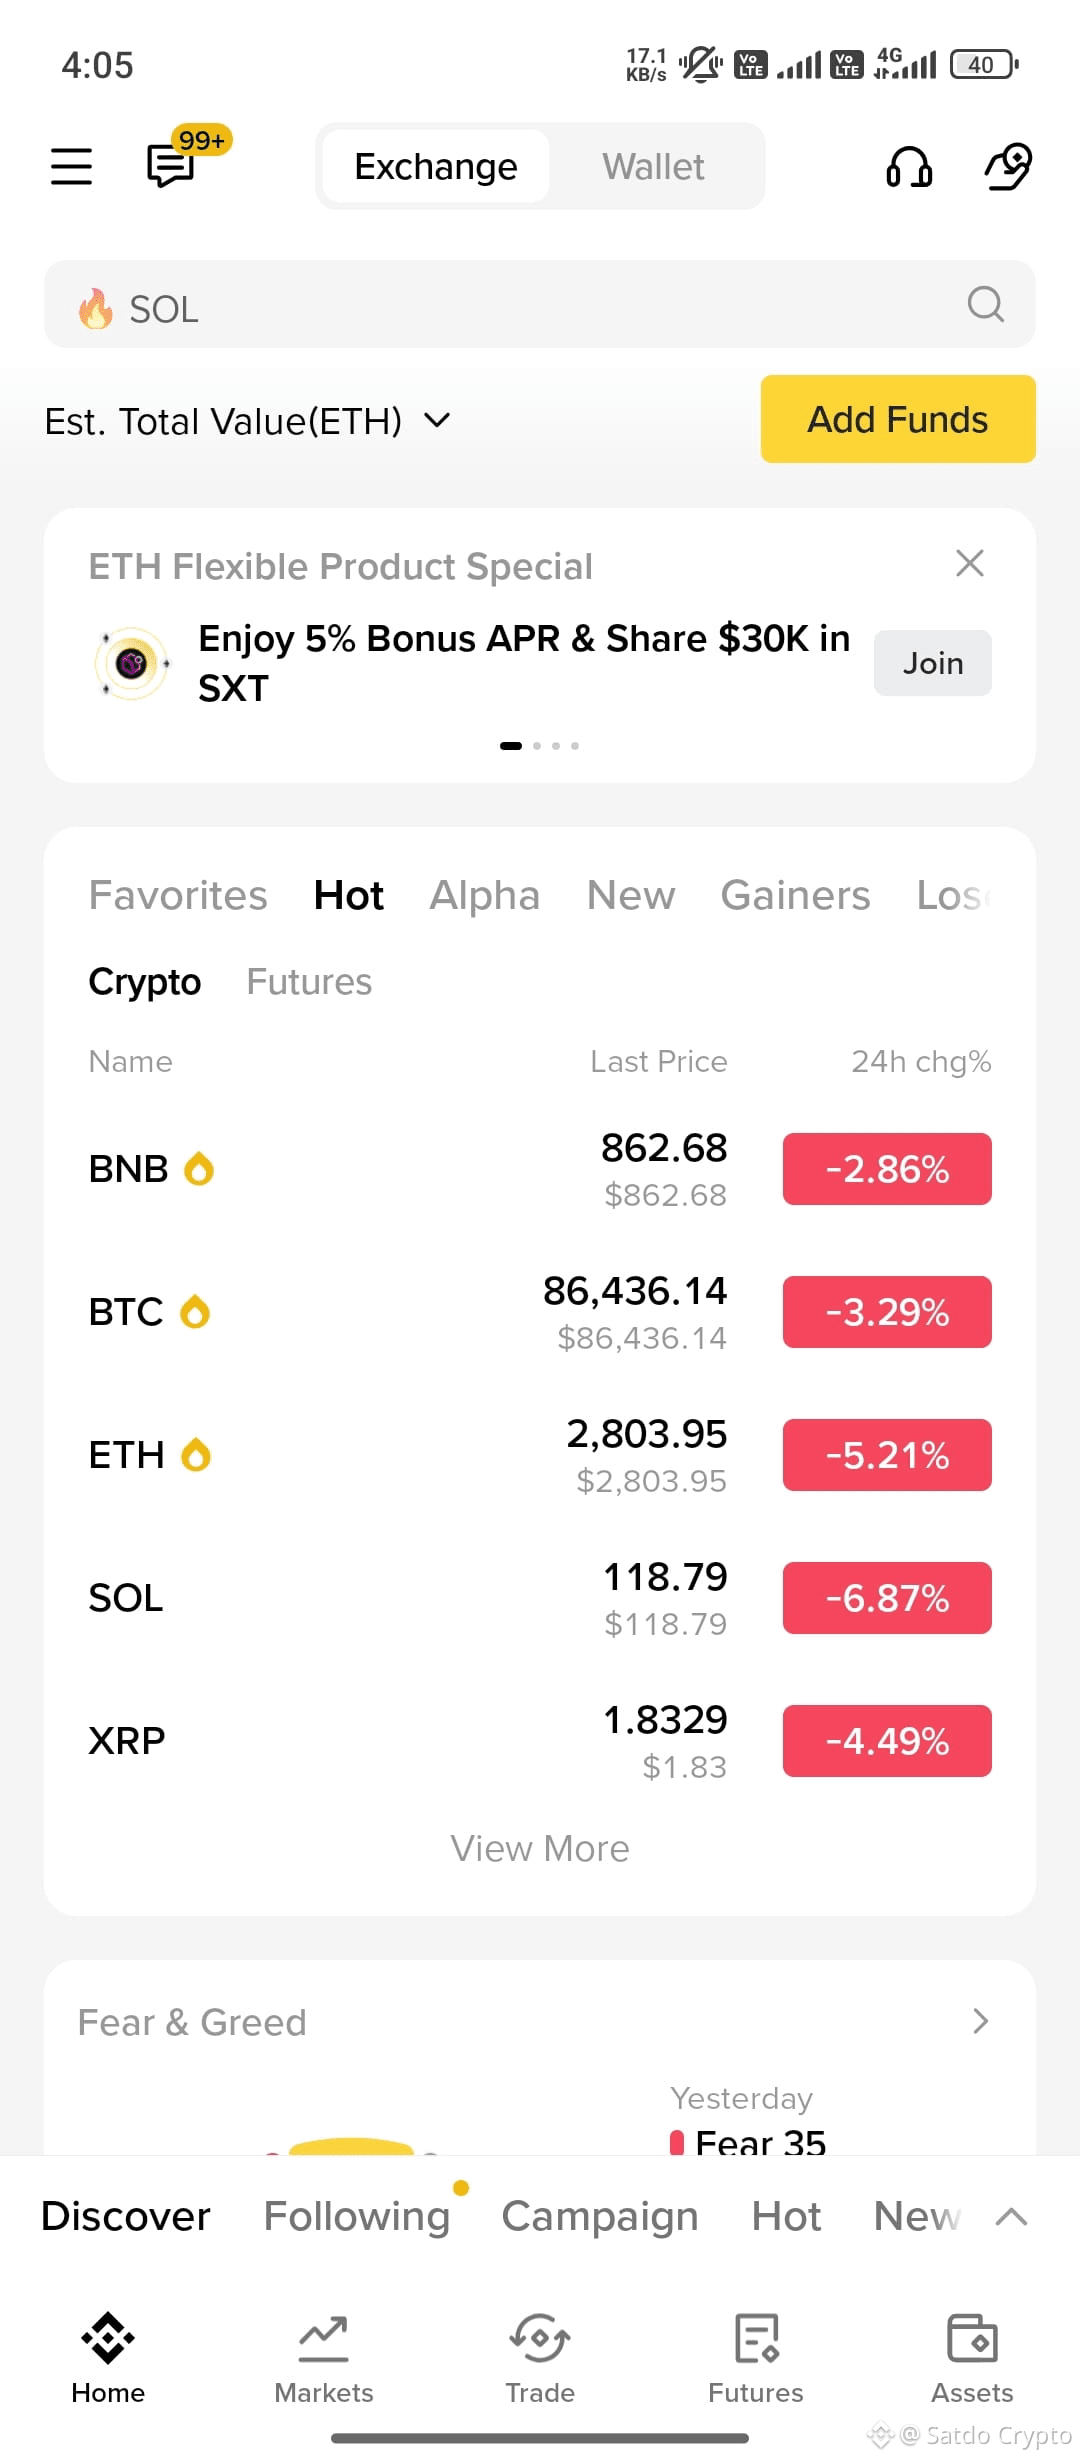Select the Gainers tab
This screenshot has height=2460, width=1080.
(x=795, y=895)
